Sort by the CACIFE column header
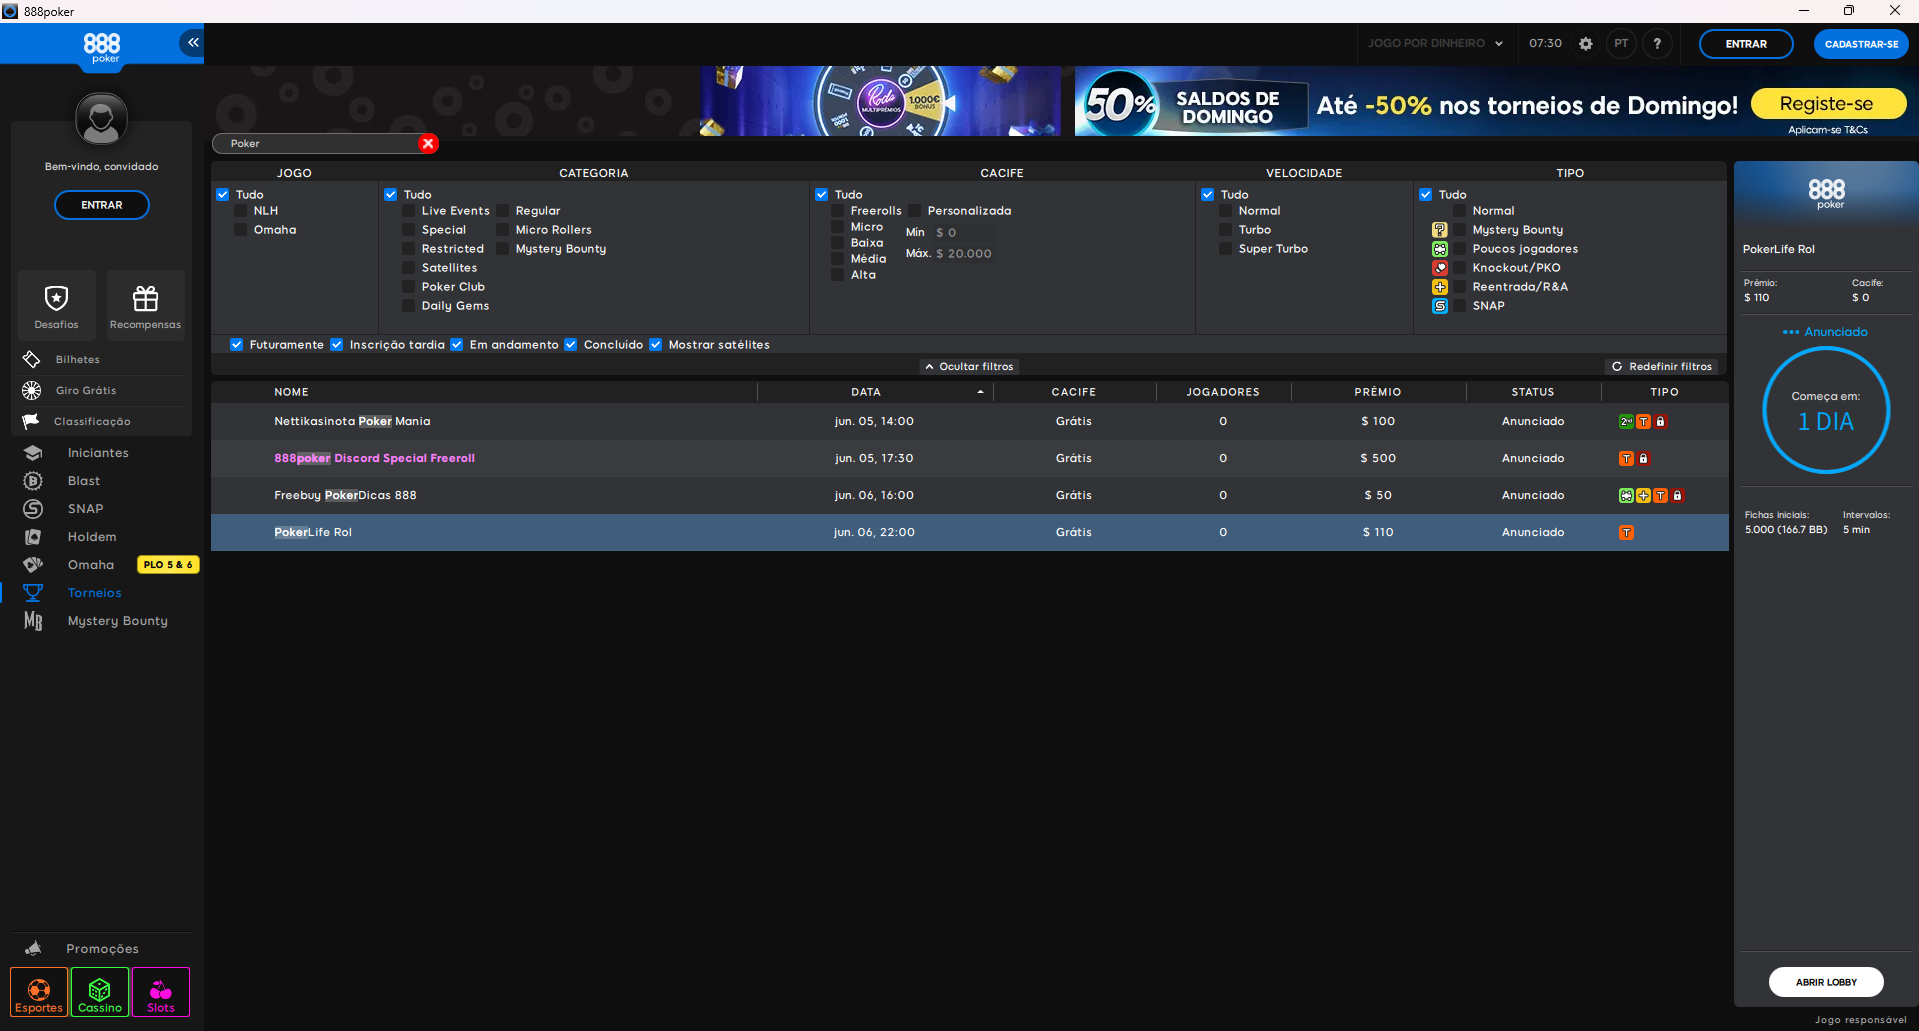Screen dimensions: 1919x1031 [x=1074, y=392]
